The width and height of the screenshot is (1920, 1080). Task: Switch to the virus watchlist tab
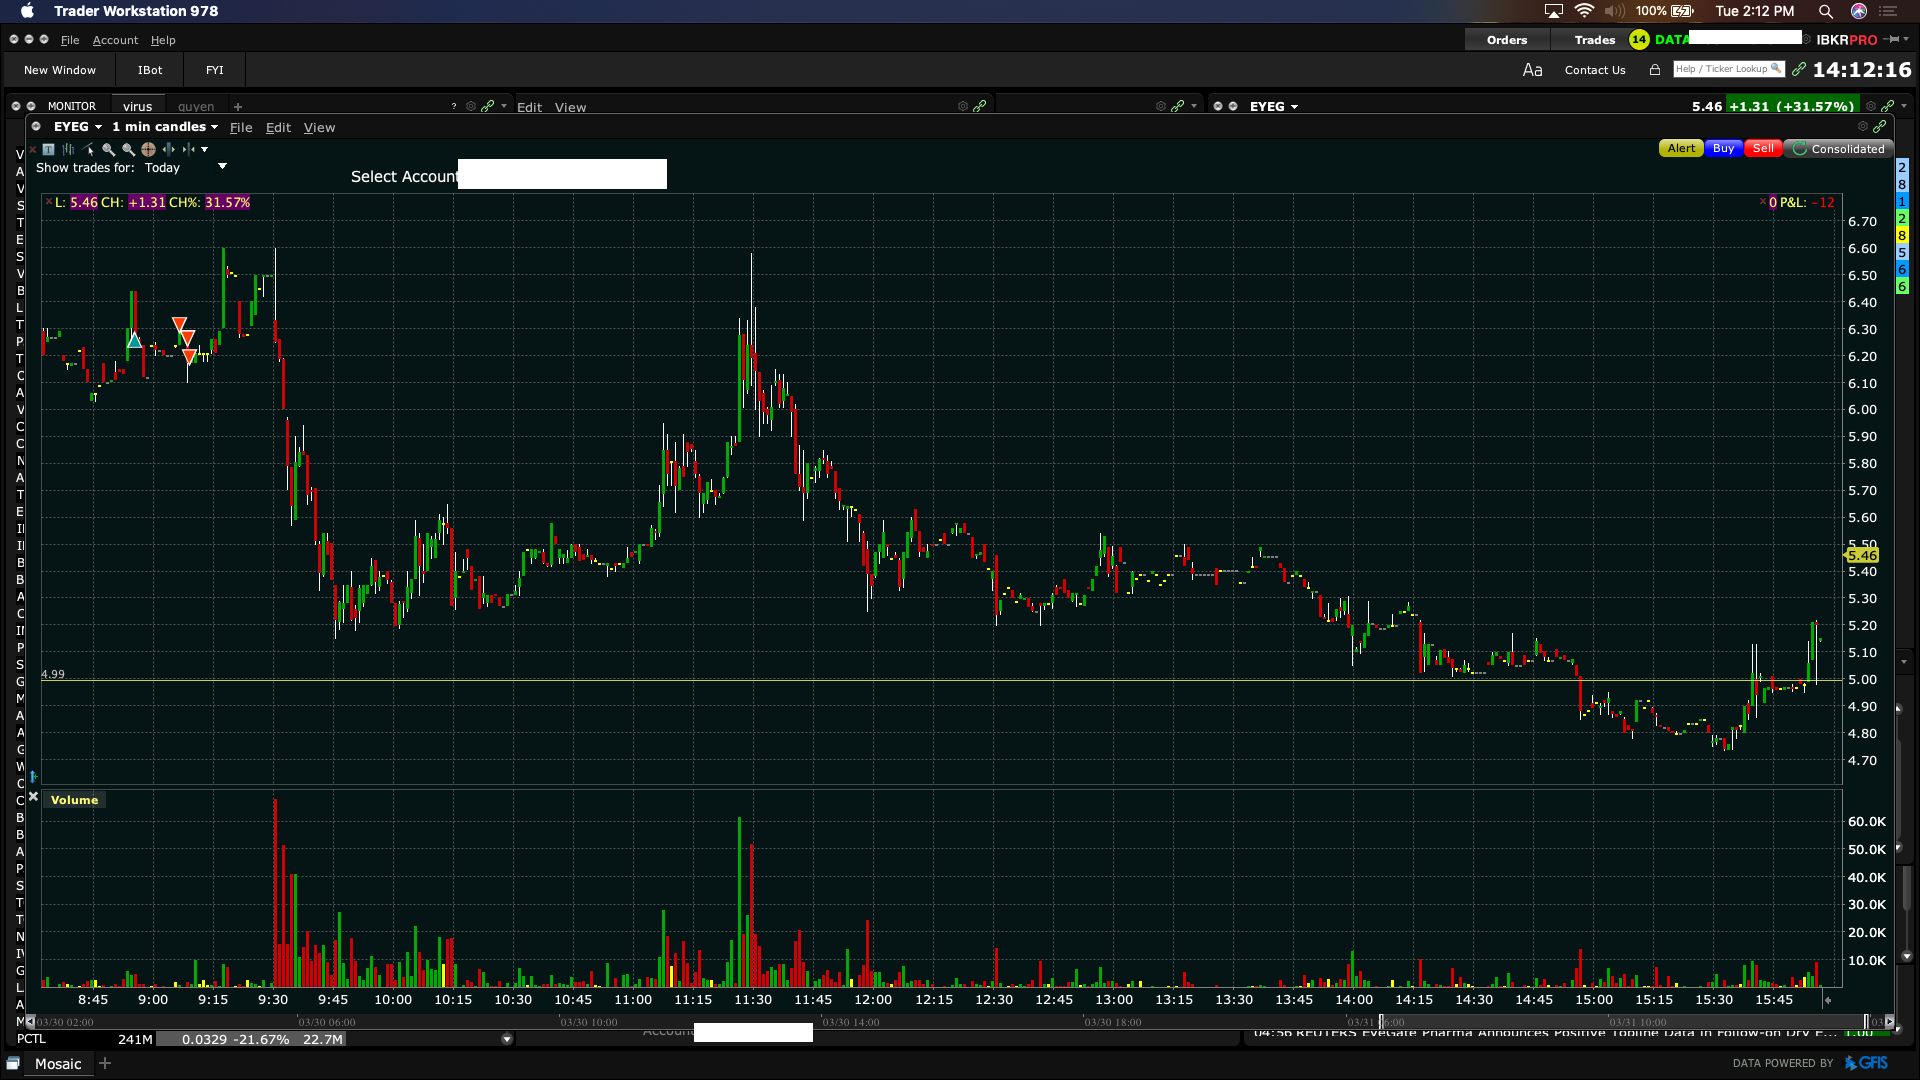(x=138, y=106)
